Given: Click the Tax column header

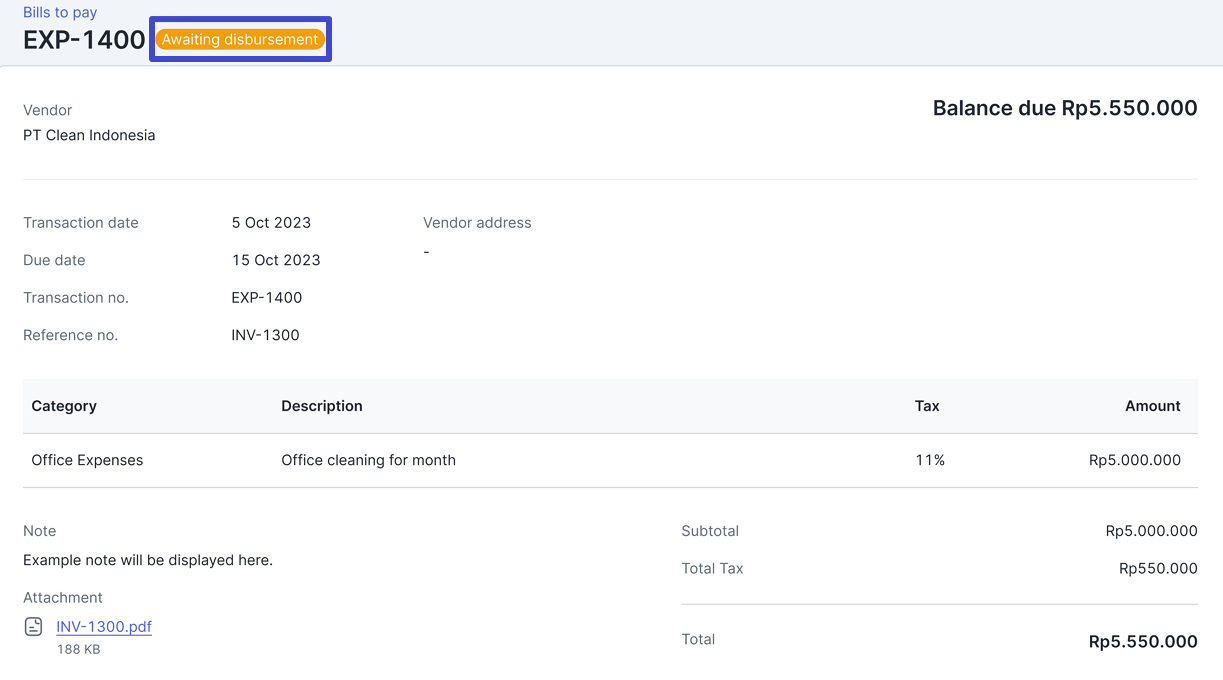Looking at the screenshot, I should [927, 406].
